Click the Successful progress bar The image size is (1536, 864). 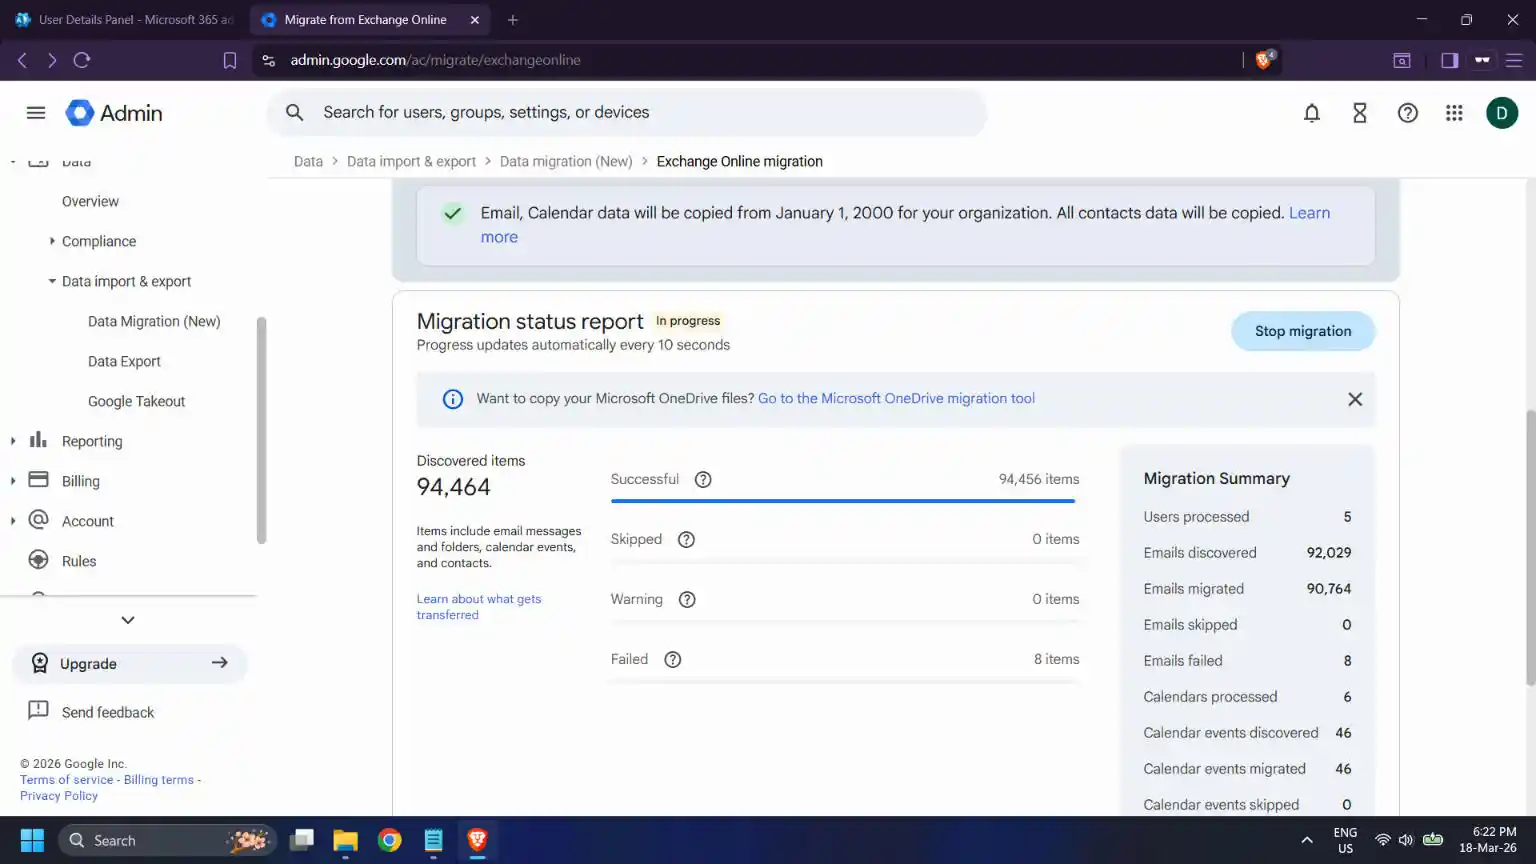pyautogui.click(x=843, y=501)
